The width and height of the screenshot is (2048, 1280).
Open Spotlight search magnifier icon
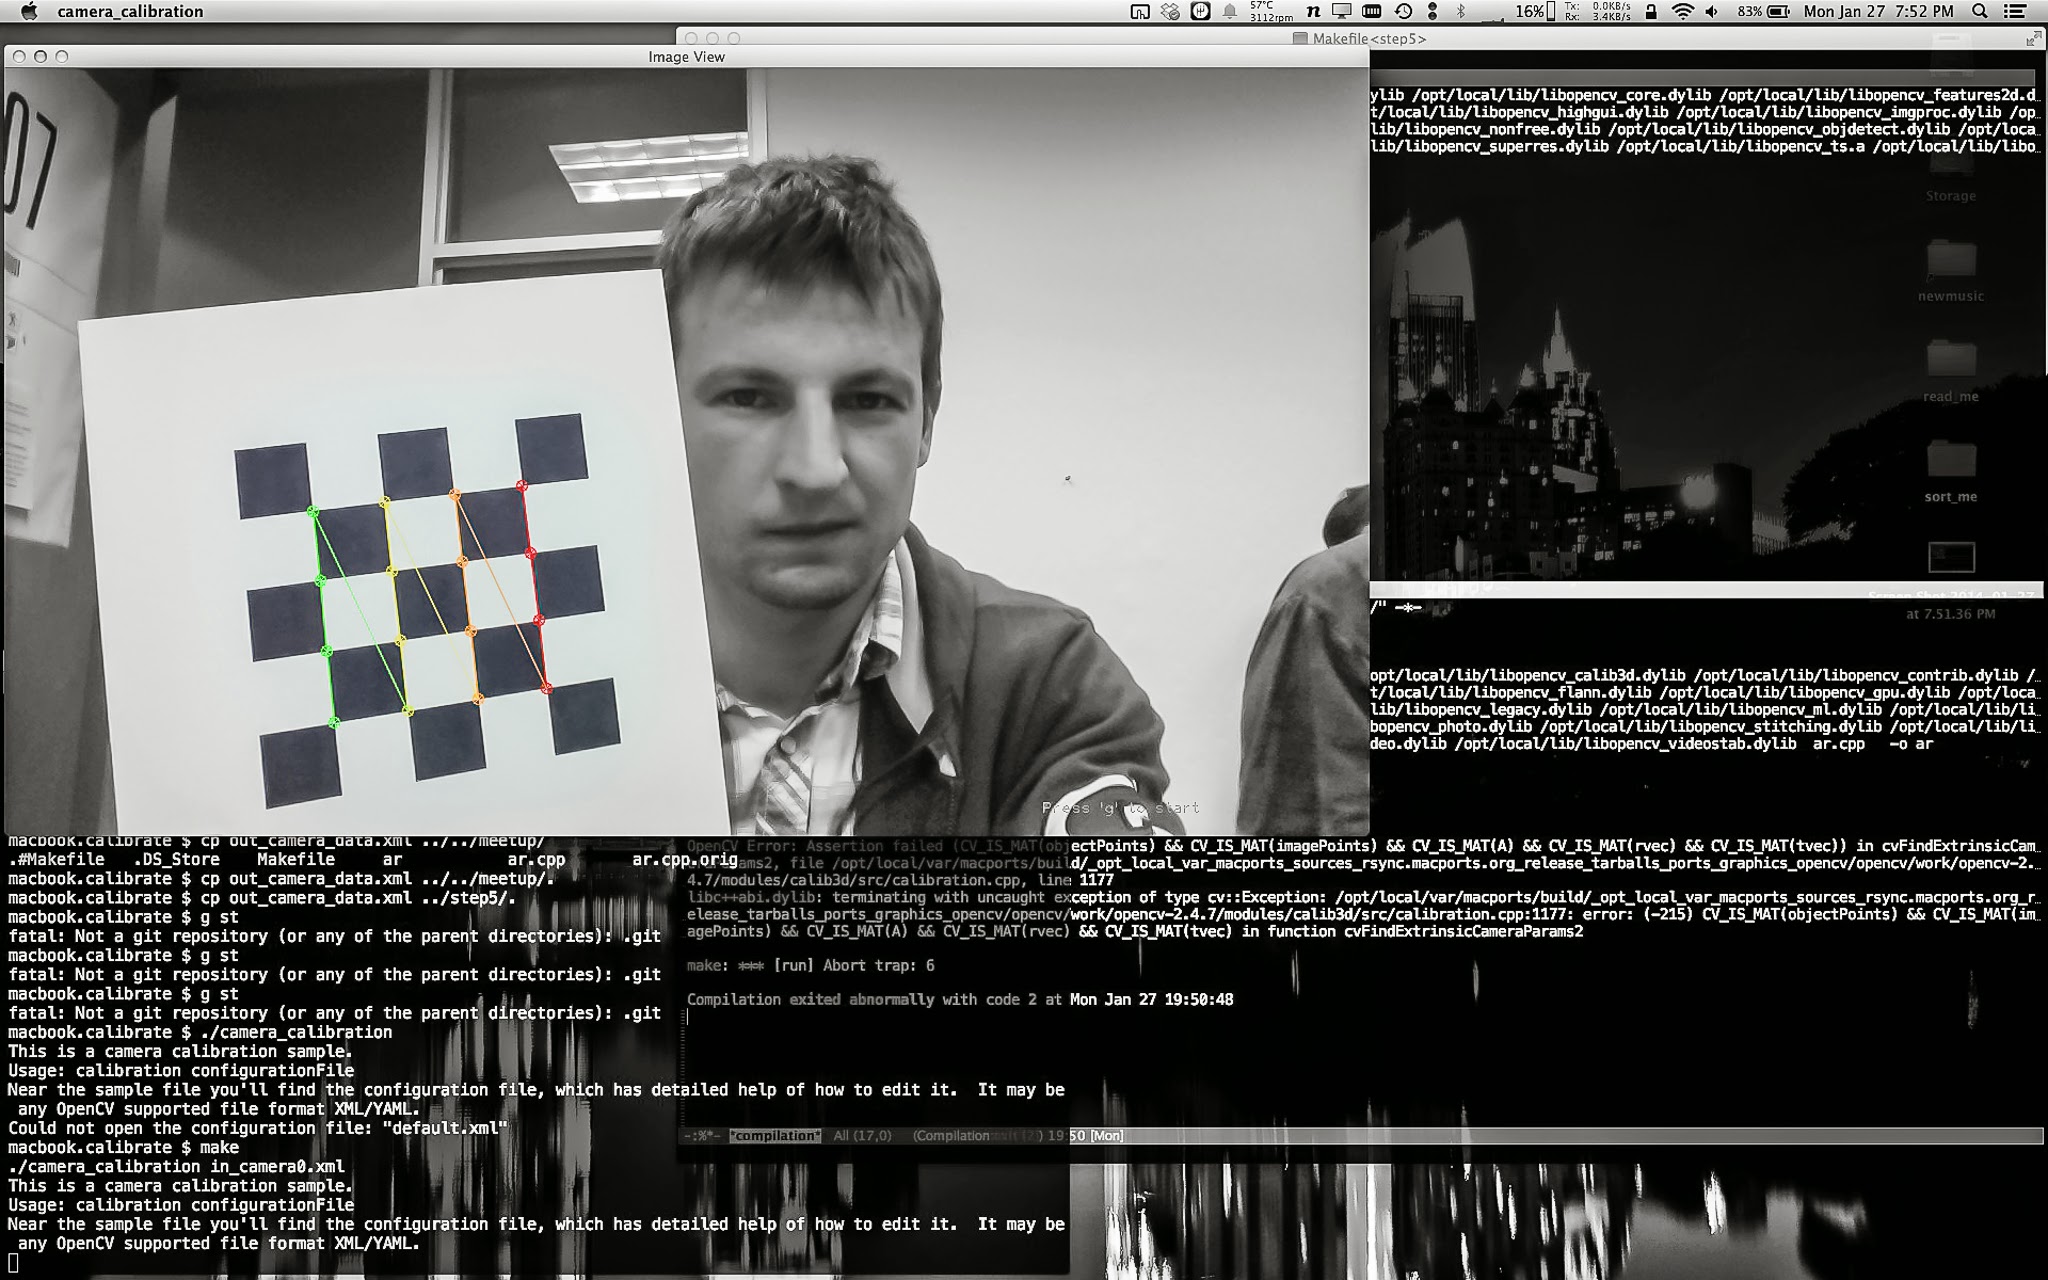tap(1979, 12)
